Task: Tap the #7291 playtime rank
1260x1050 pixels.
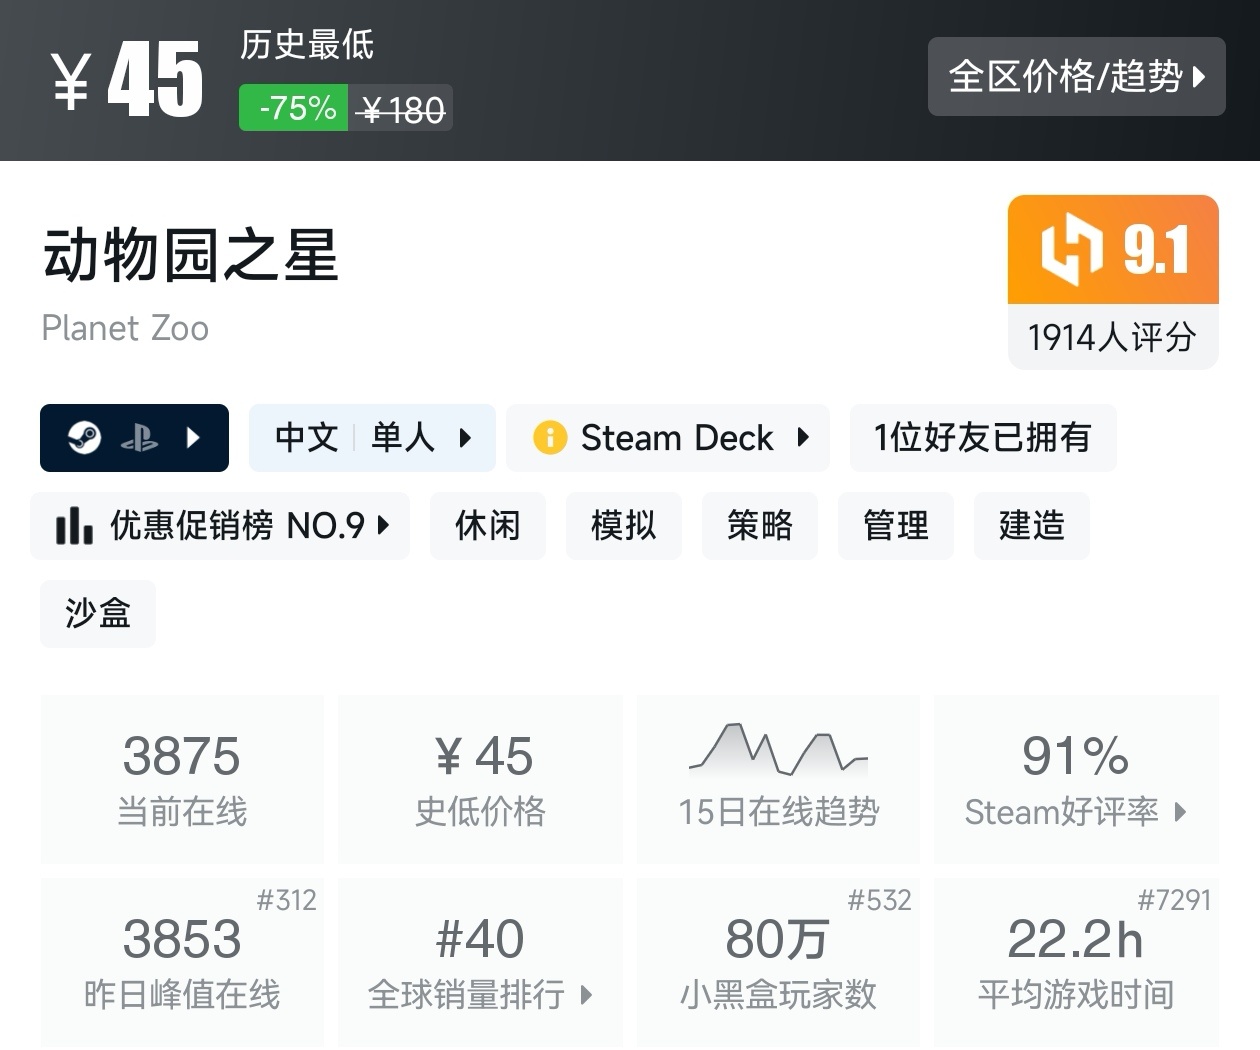Action: point(1174,900)
